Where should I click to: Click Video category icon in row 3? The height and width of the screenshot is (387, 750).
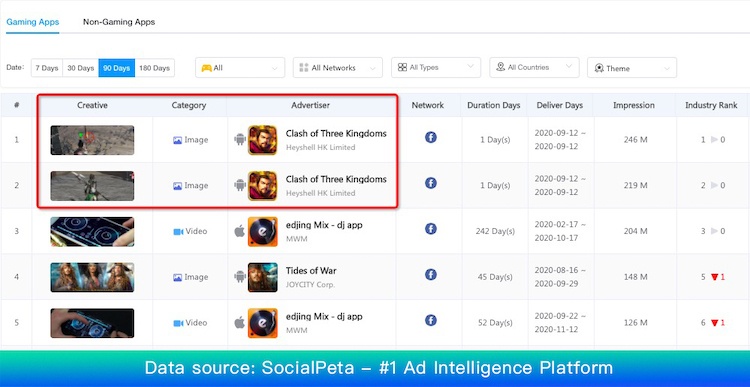tap(178, 232)
